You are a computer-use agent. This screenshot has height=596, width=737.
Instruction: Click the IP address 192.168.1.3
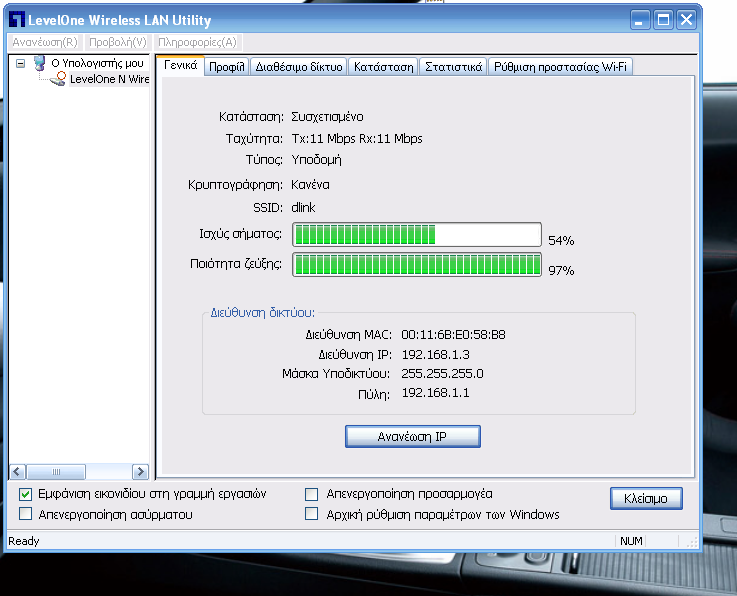click(435, 354)
